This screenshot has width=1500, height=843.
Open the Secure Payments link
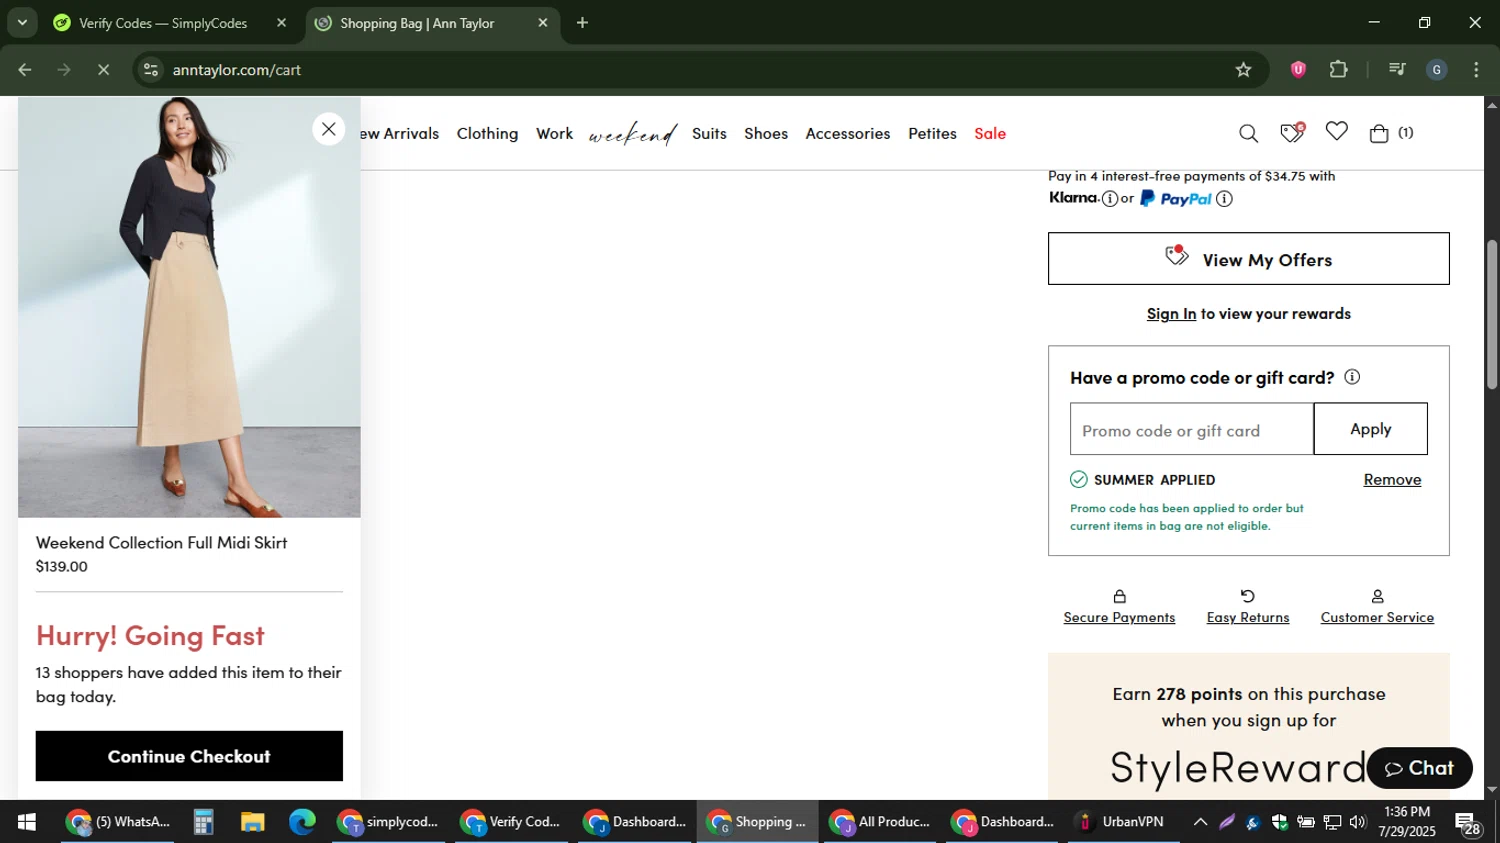[x=1119, y=618]
